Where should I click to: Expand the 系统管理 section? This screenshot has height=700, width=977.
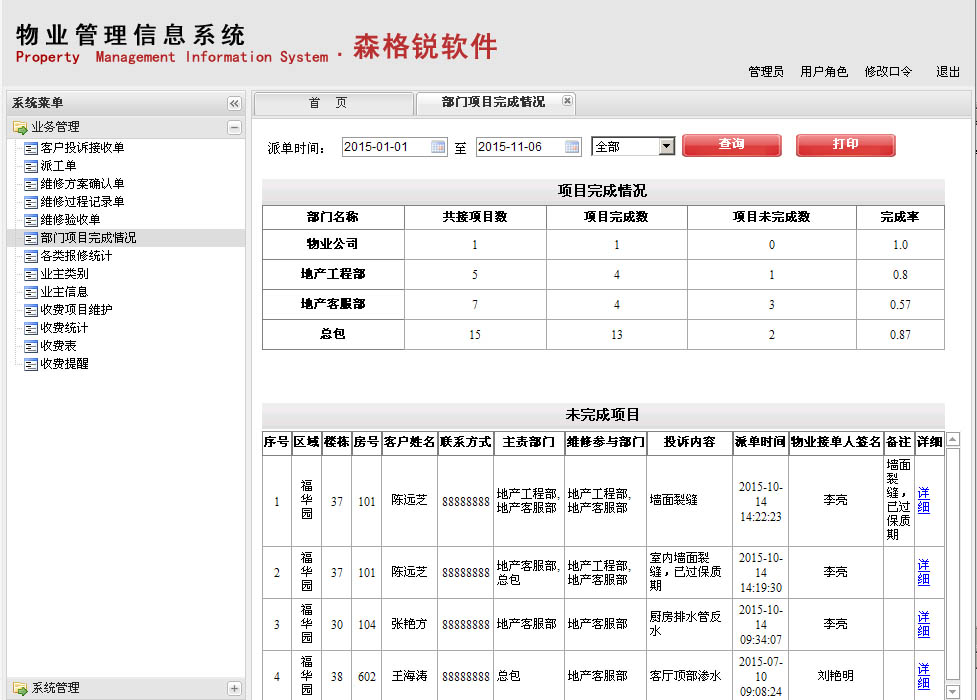coord(234,688)
